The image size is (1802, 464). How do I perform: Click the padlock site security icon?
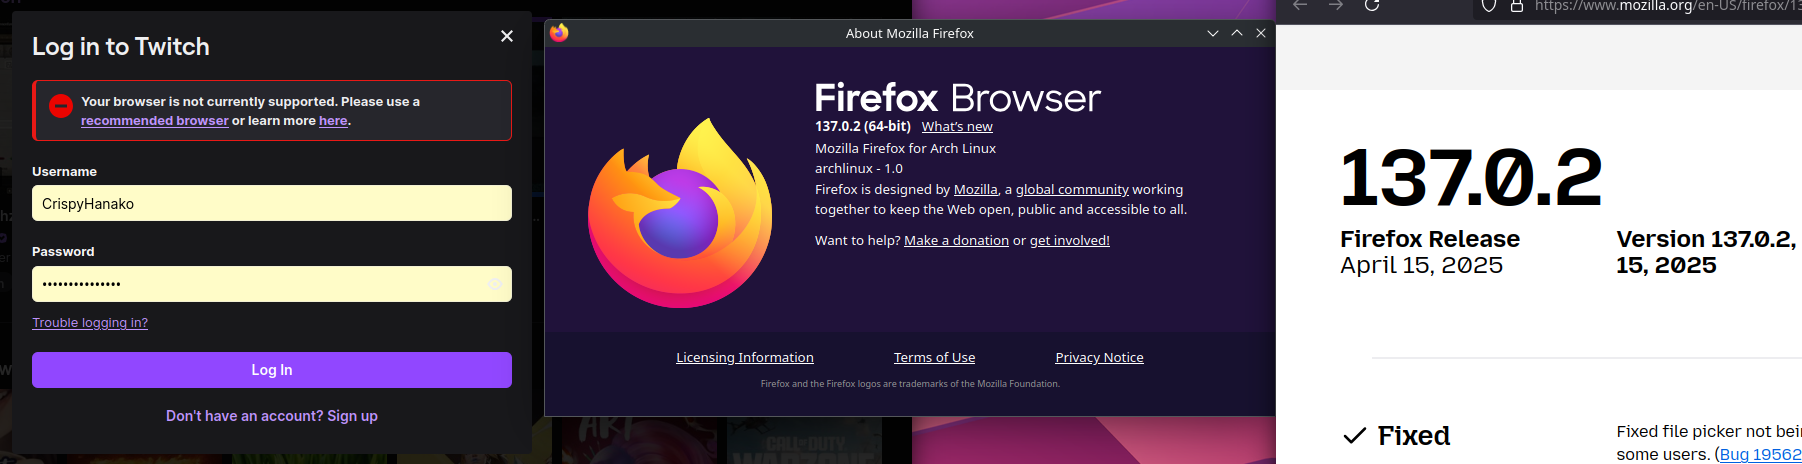coord(1517,6)
